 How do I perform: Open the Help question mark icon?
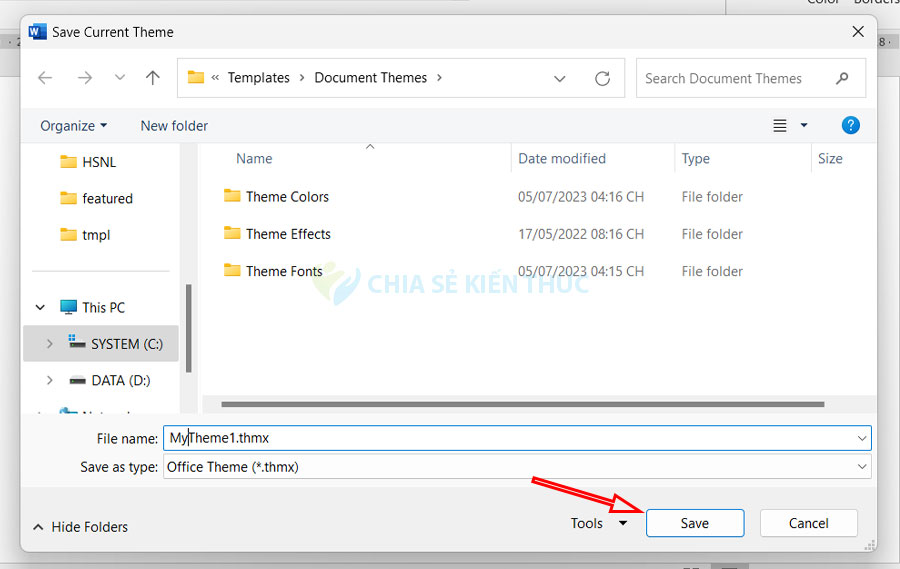[850, 125]
